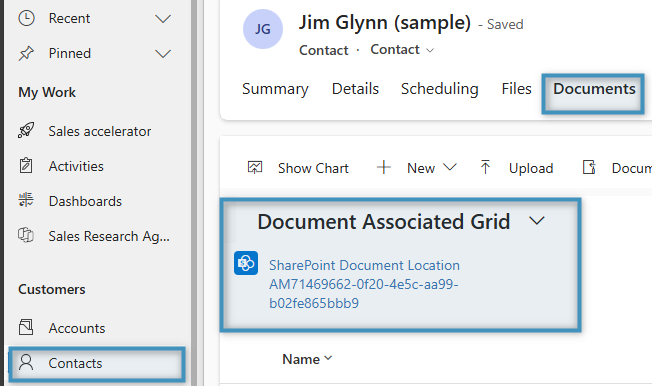
Task: Click the Dashboards chart icon
Action: pyautogui.click(x=26, y=200)
